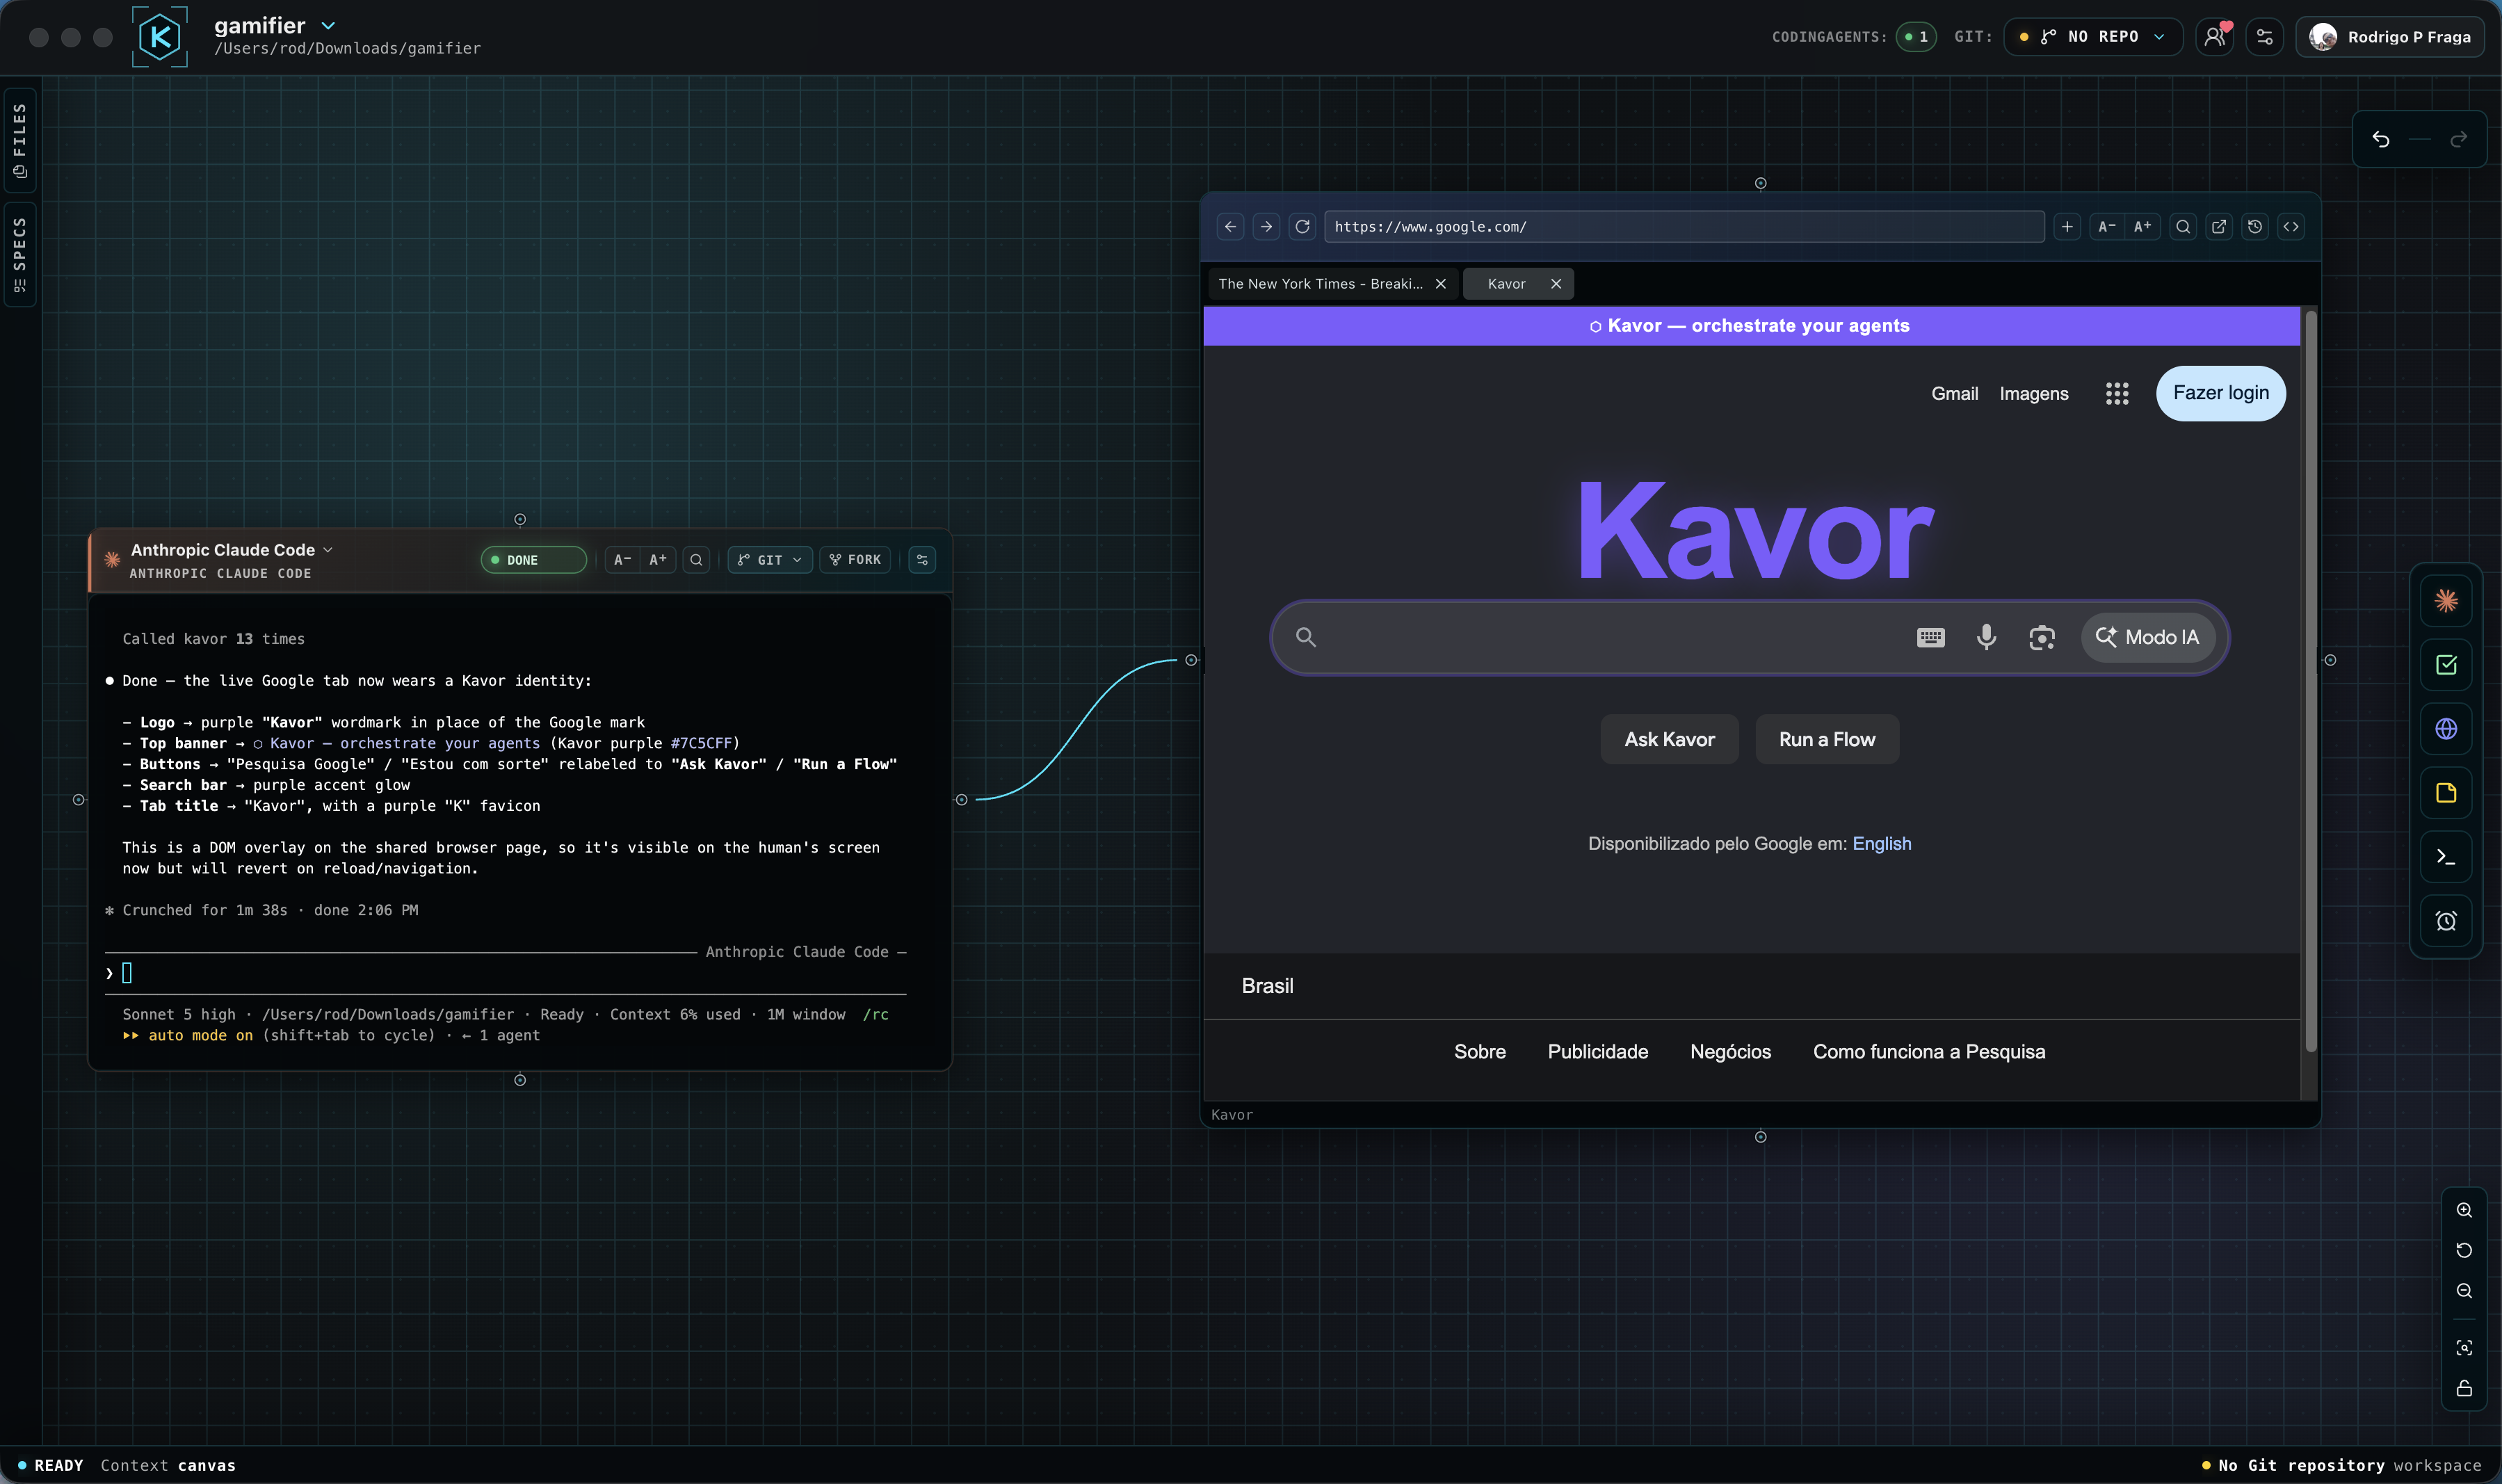The height and width of the screenshot is (1484, 2502).
Task: Click the Kavor K logo icon
Action: [160, 37]
